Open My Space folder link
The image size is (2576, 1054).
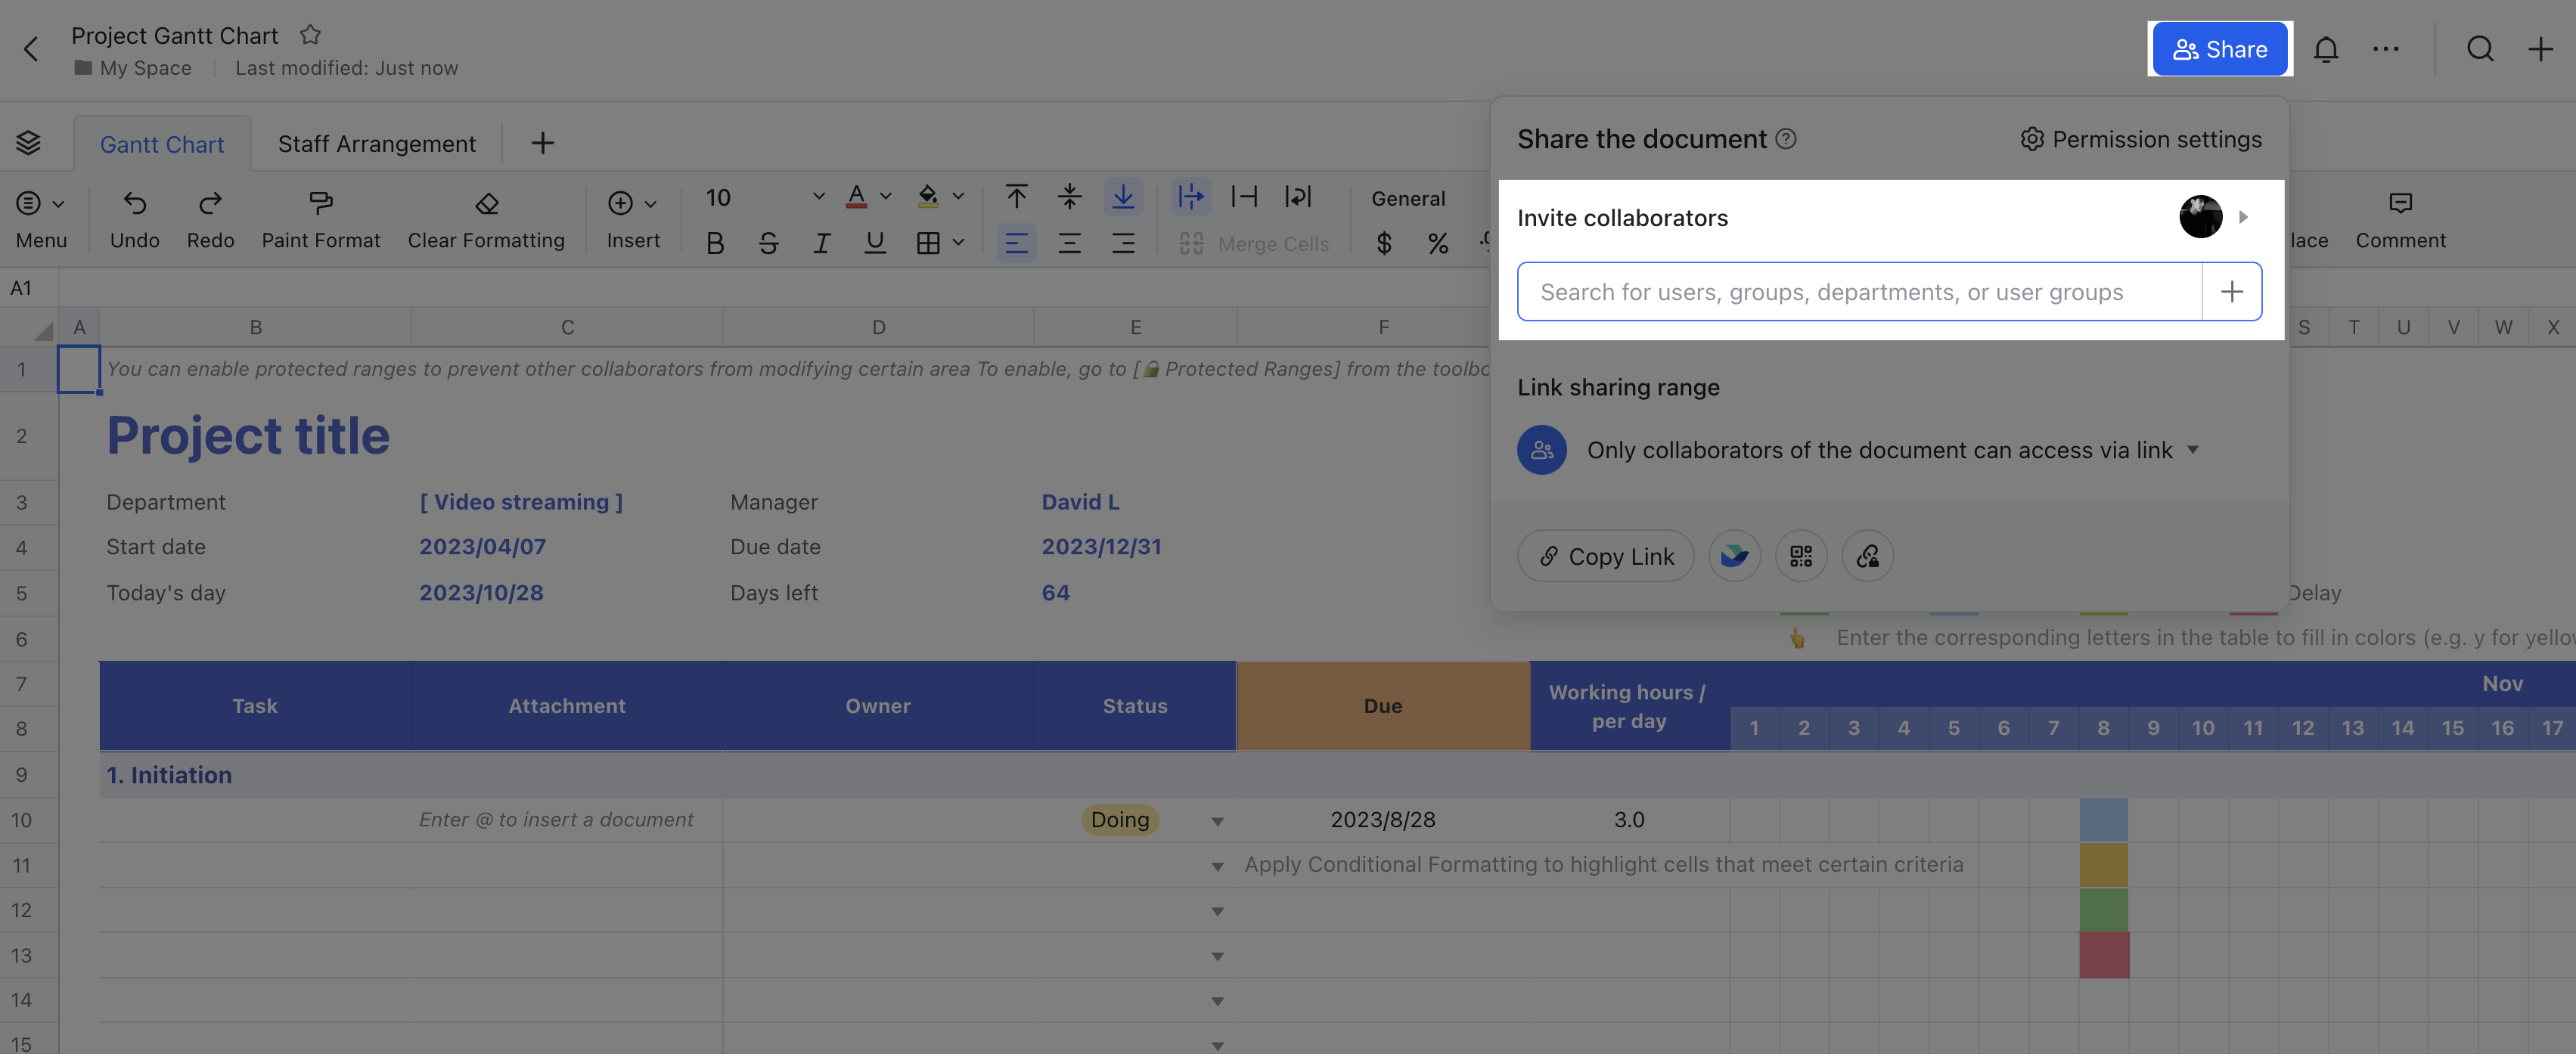pyautogui.click(x=133, y=68)
